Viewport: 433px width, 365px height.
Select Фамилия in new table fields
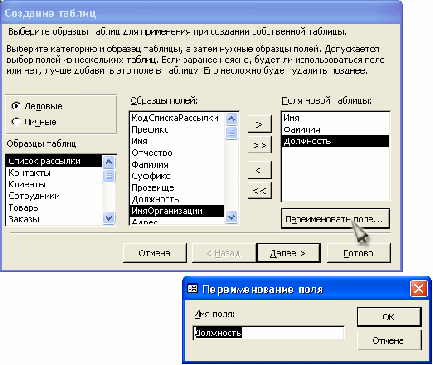tap(335, 129)
